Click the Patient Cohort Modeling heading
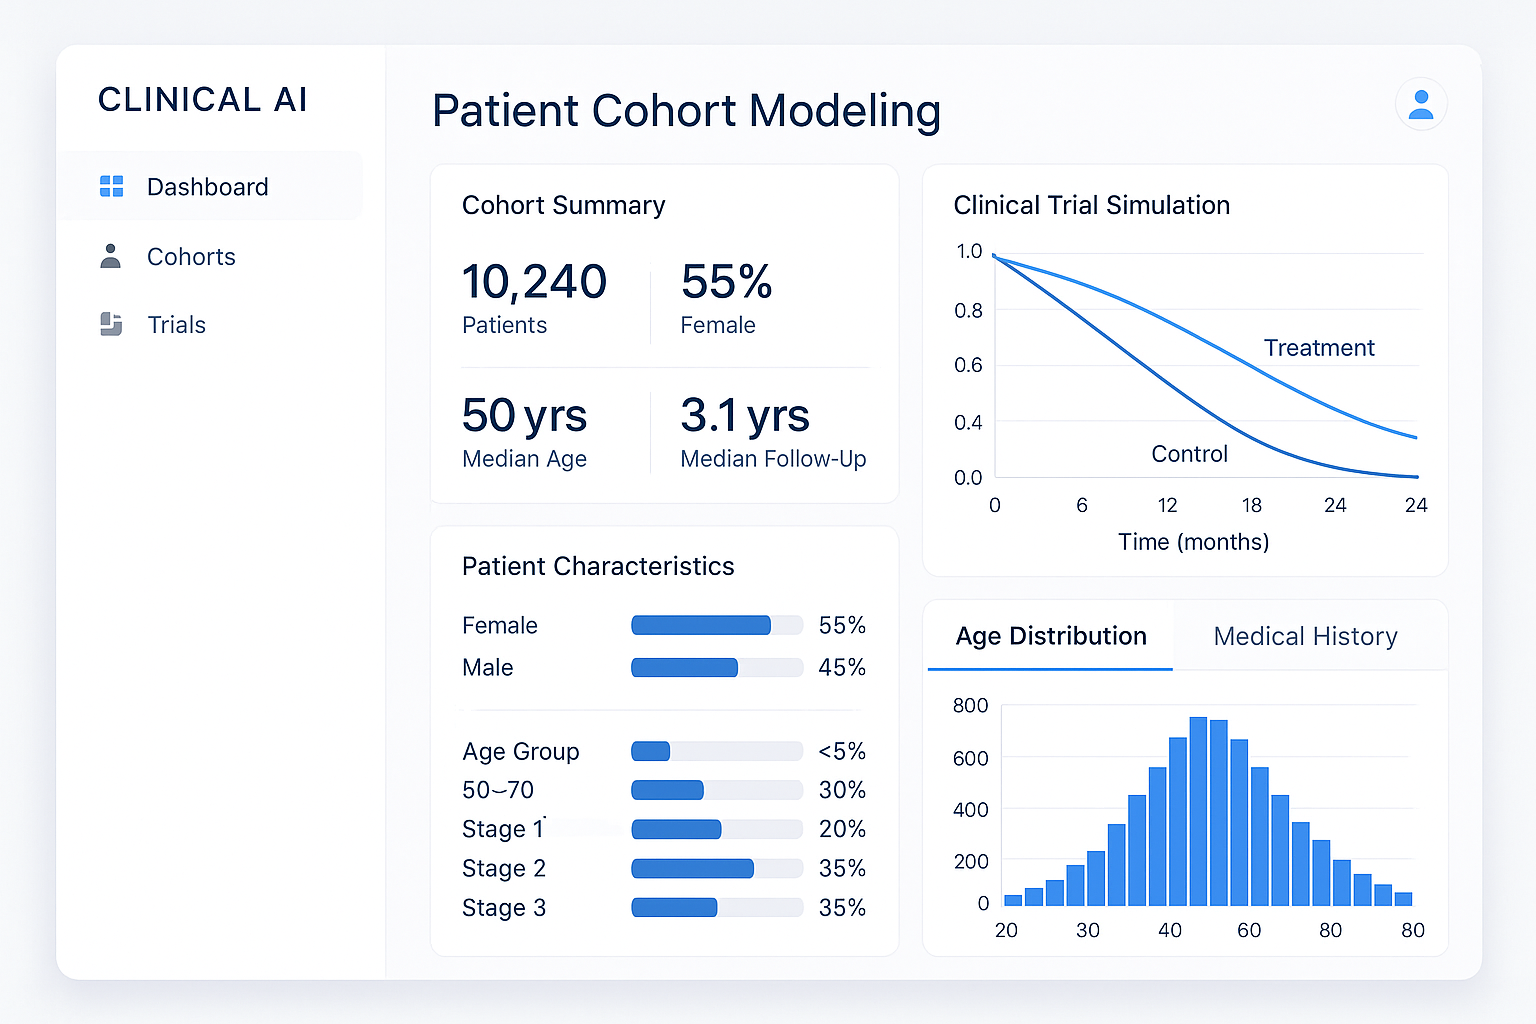Viewport: 1536px width, 1024px height. pyautogui.click(x=686, y=111)
